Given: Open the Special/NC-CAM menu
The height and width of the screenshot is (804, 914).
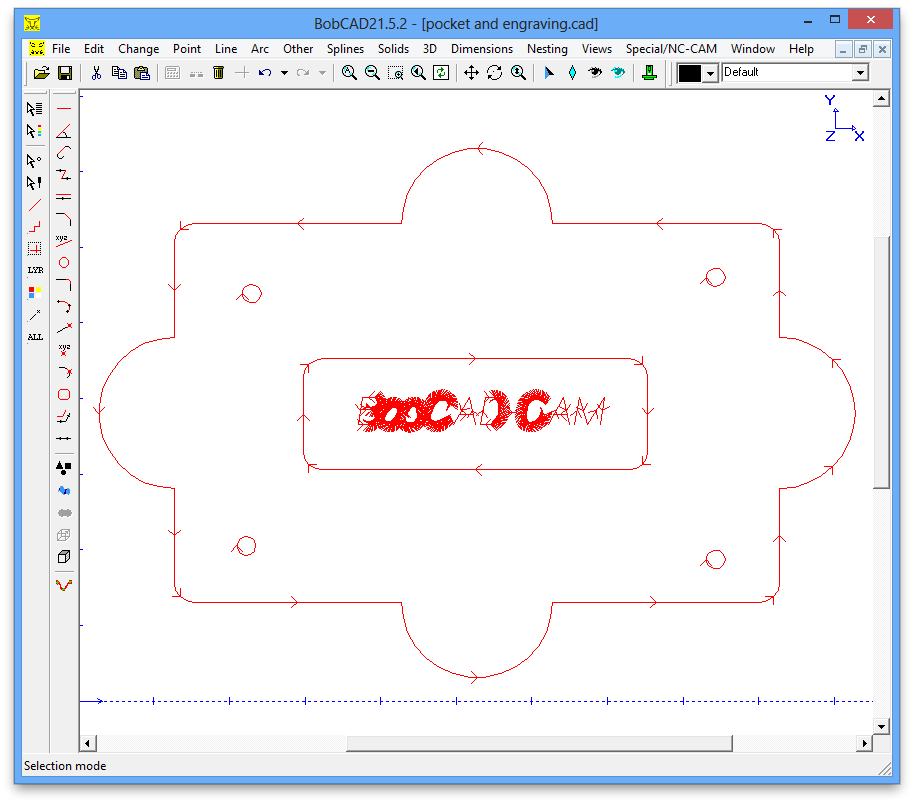Looking at the screenshot, I should tap(671, 49).
